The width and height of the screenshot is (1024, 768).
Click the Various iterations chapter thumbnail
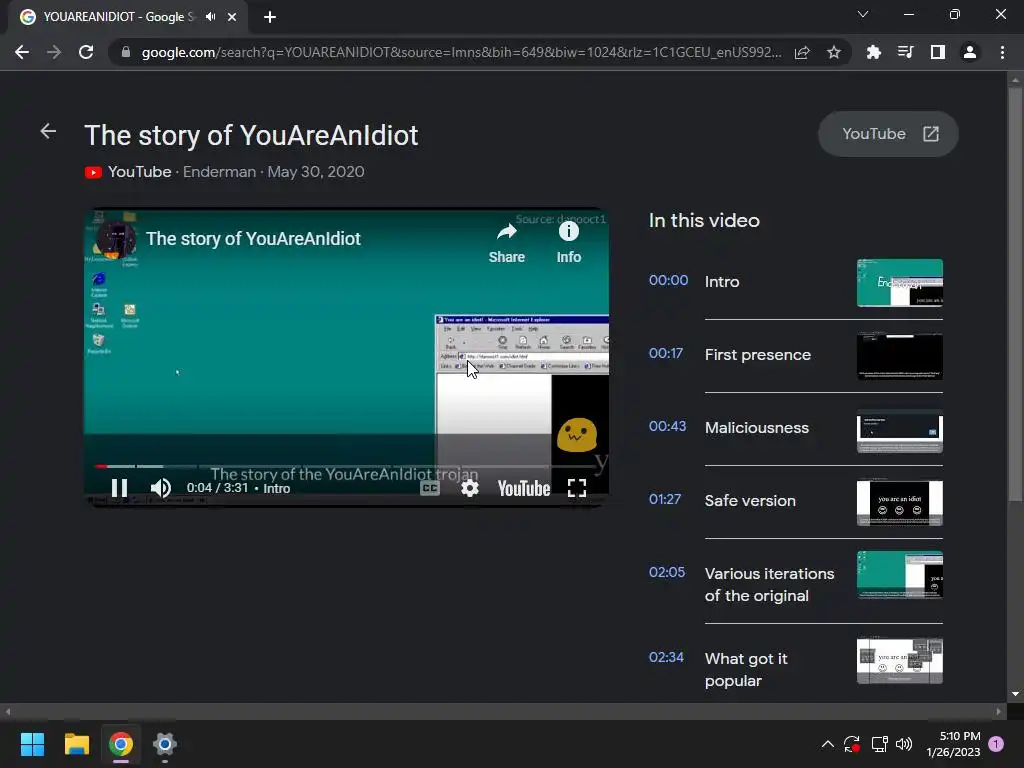(900, 575)
